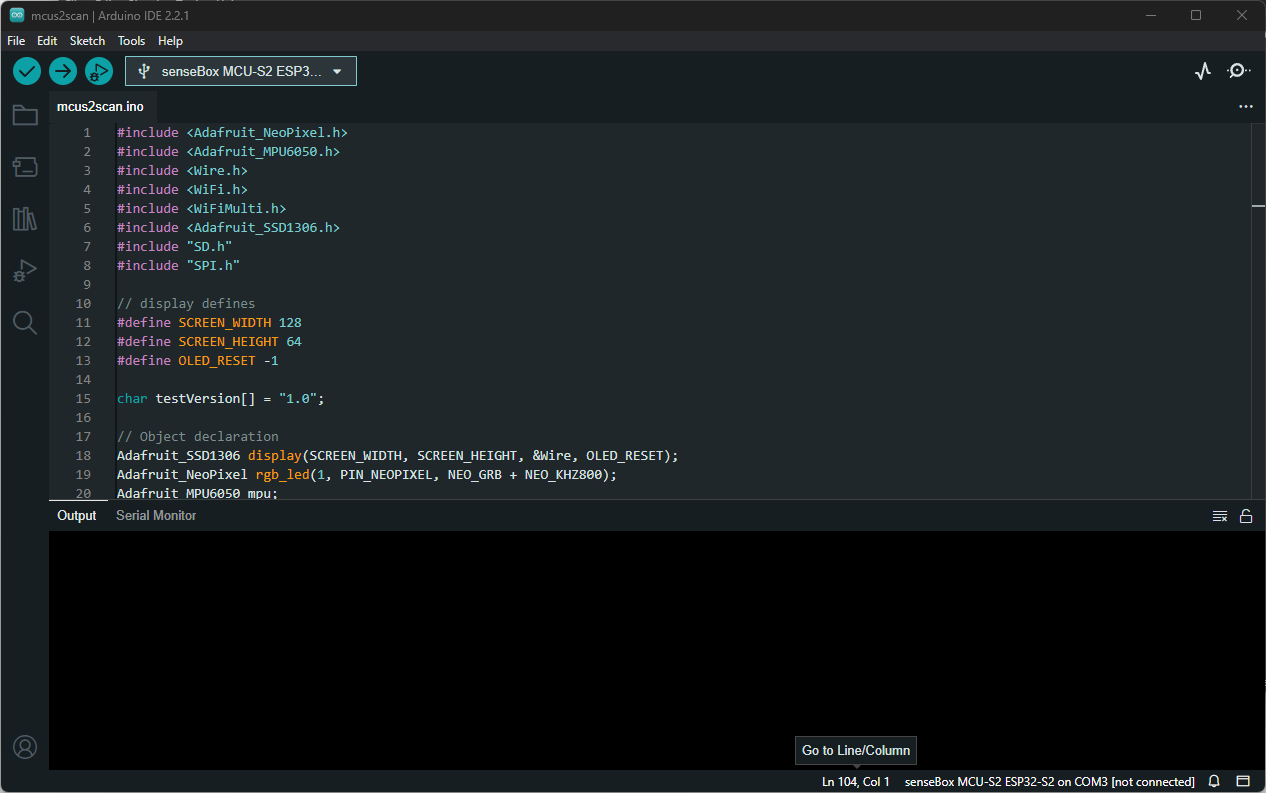Toggle the notifications bell icon
This screenshot has height=793, width=1266.
click(x=1214, y=781)
